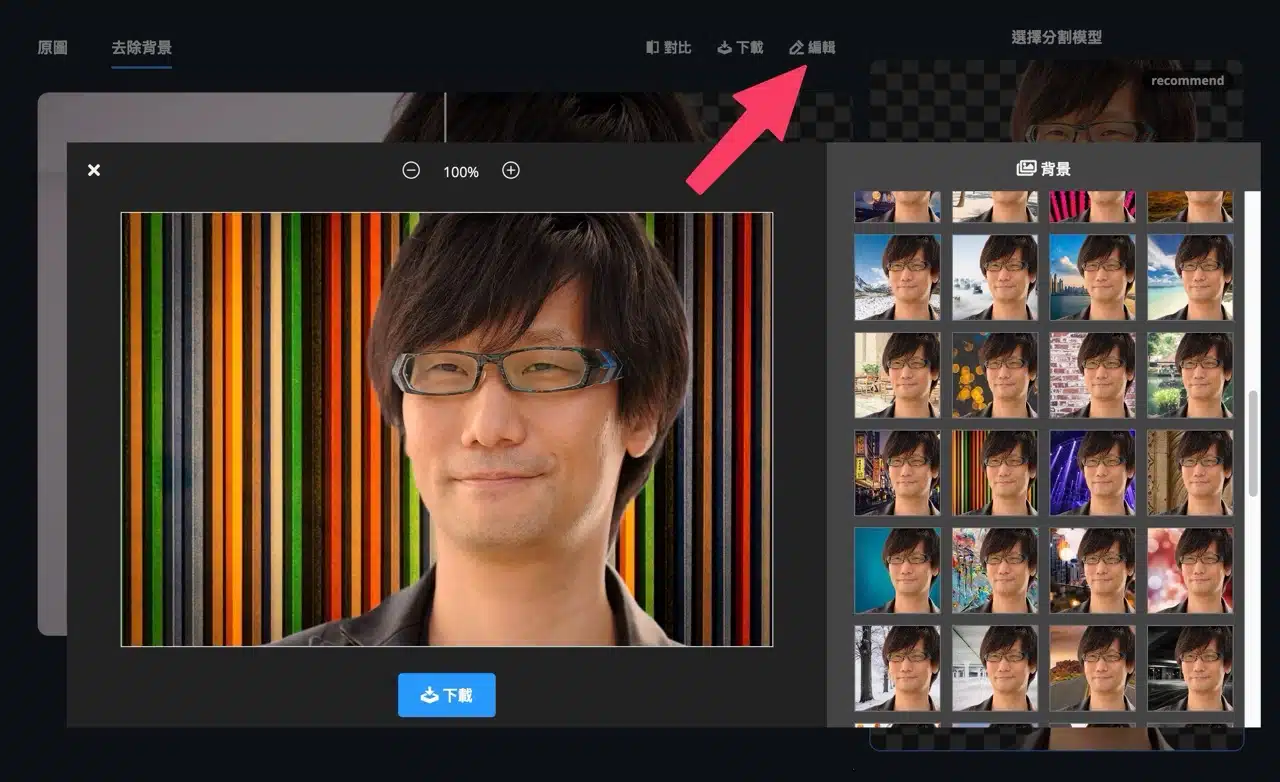
Task: Click the top toolbar 下載 download icon
Action: point(740,47)
